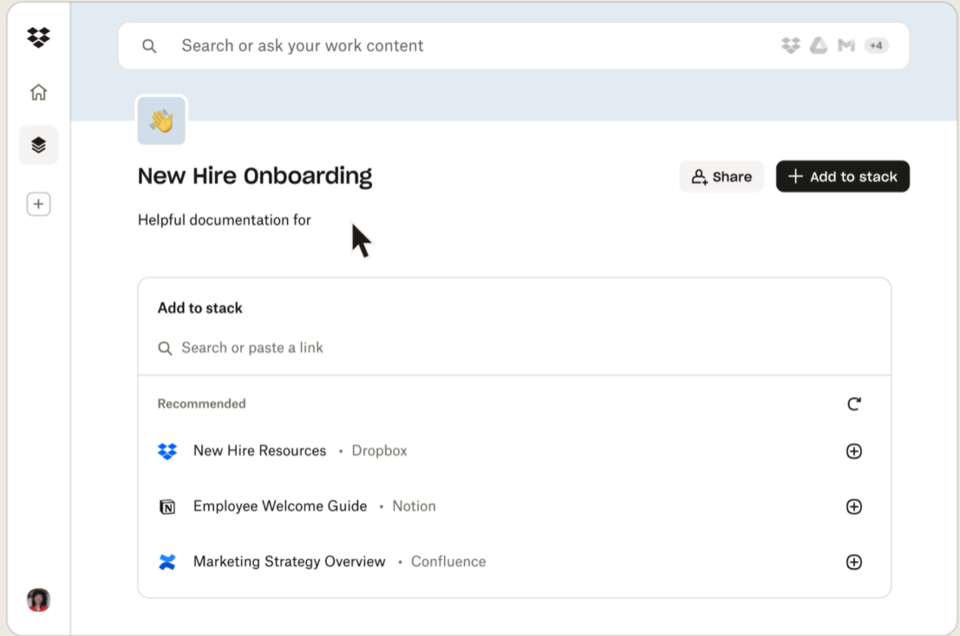Open Marketing Strategy Overview Confluence item

[289, 562]
